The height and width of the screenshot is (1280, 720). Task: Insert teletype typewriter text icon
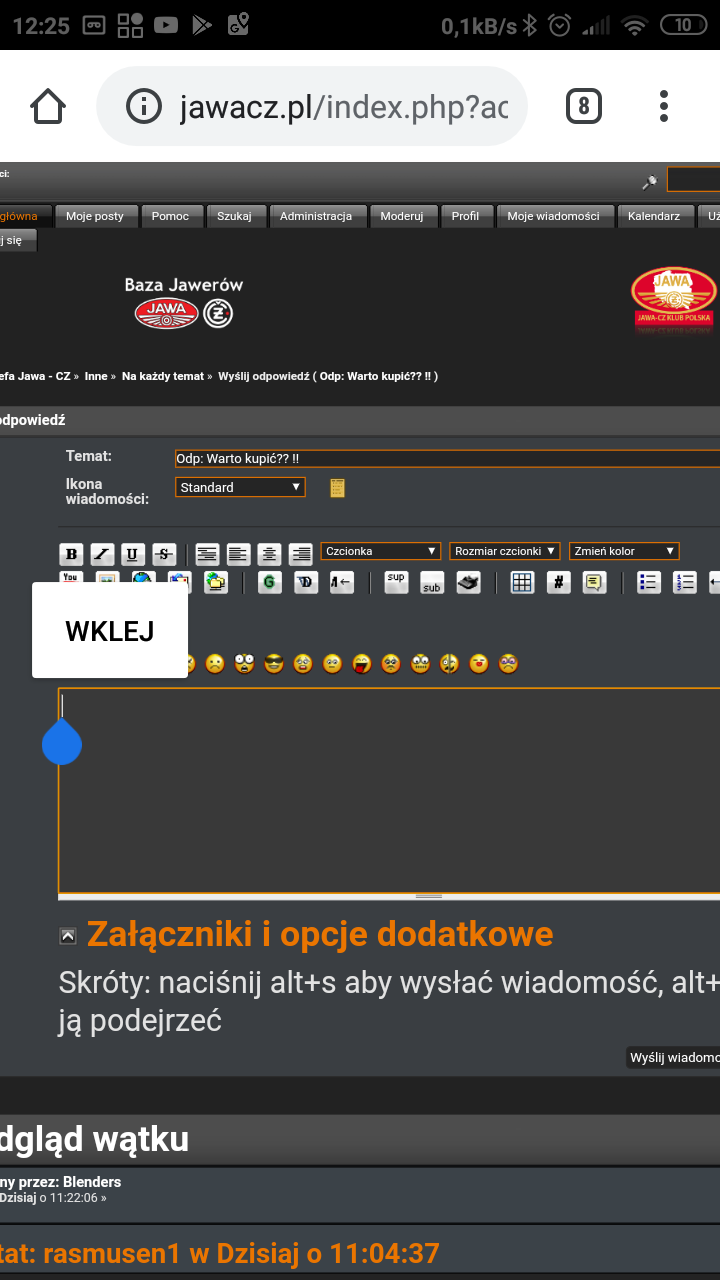468,583
